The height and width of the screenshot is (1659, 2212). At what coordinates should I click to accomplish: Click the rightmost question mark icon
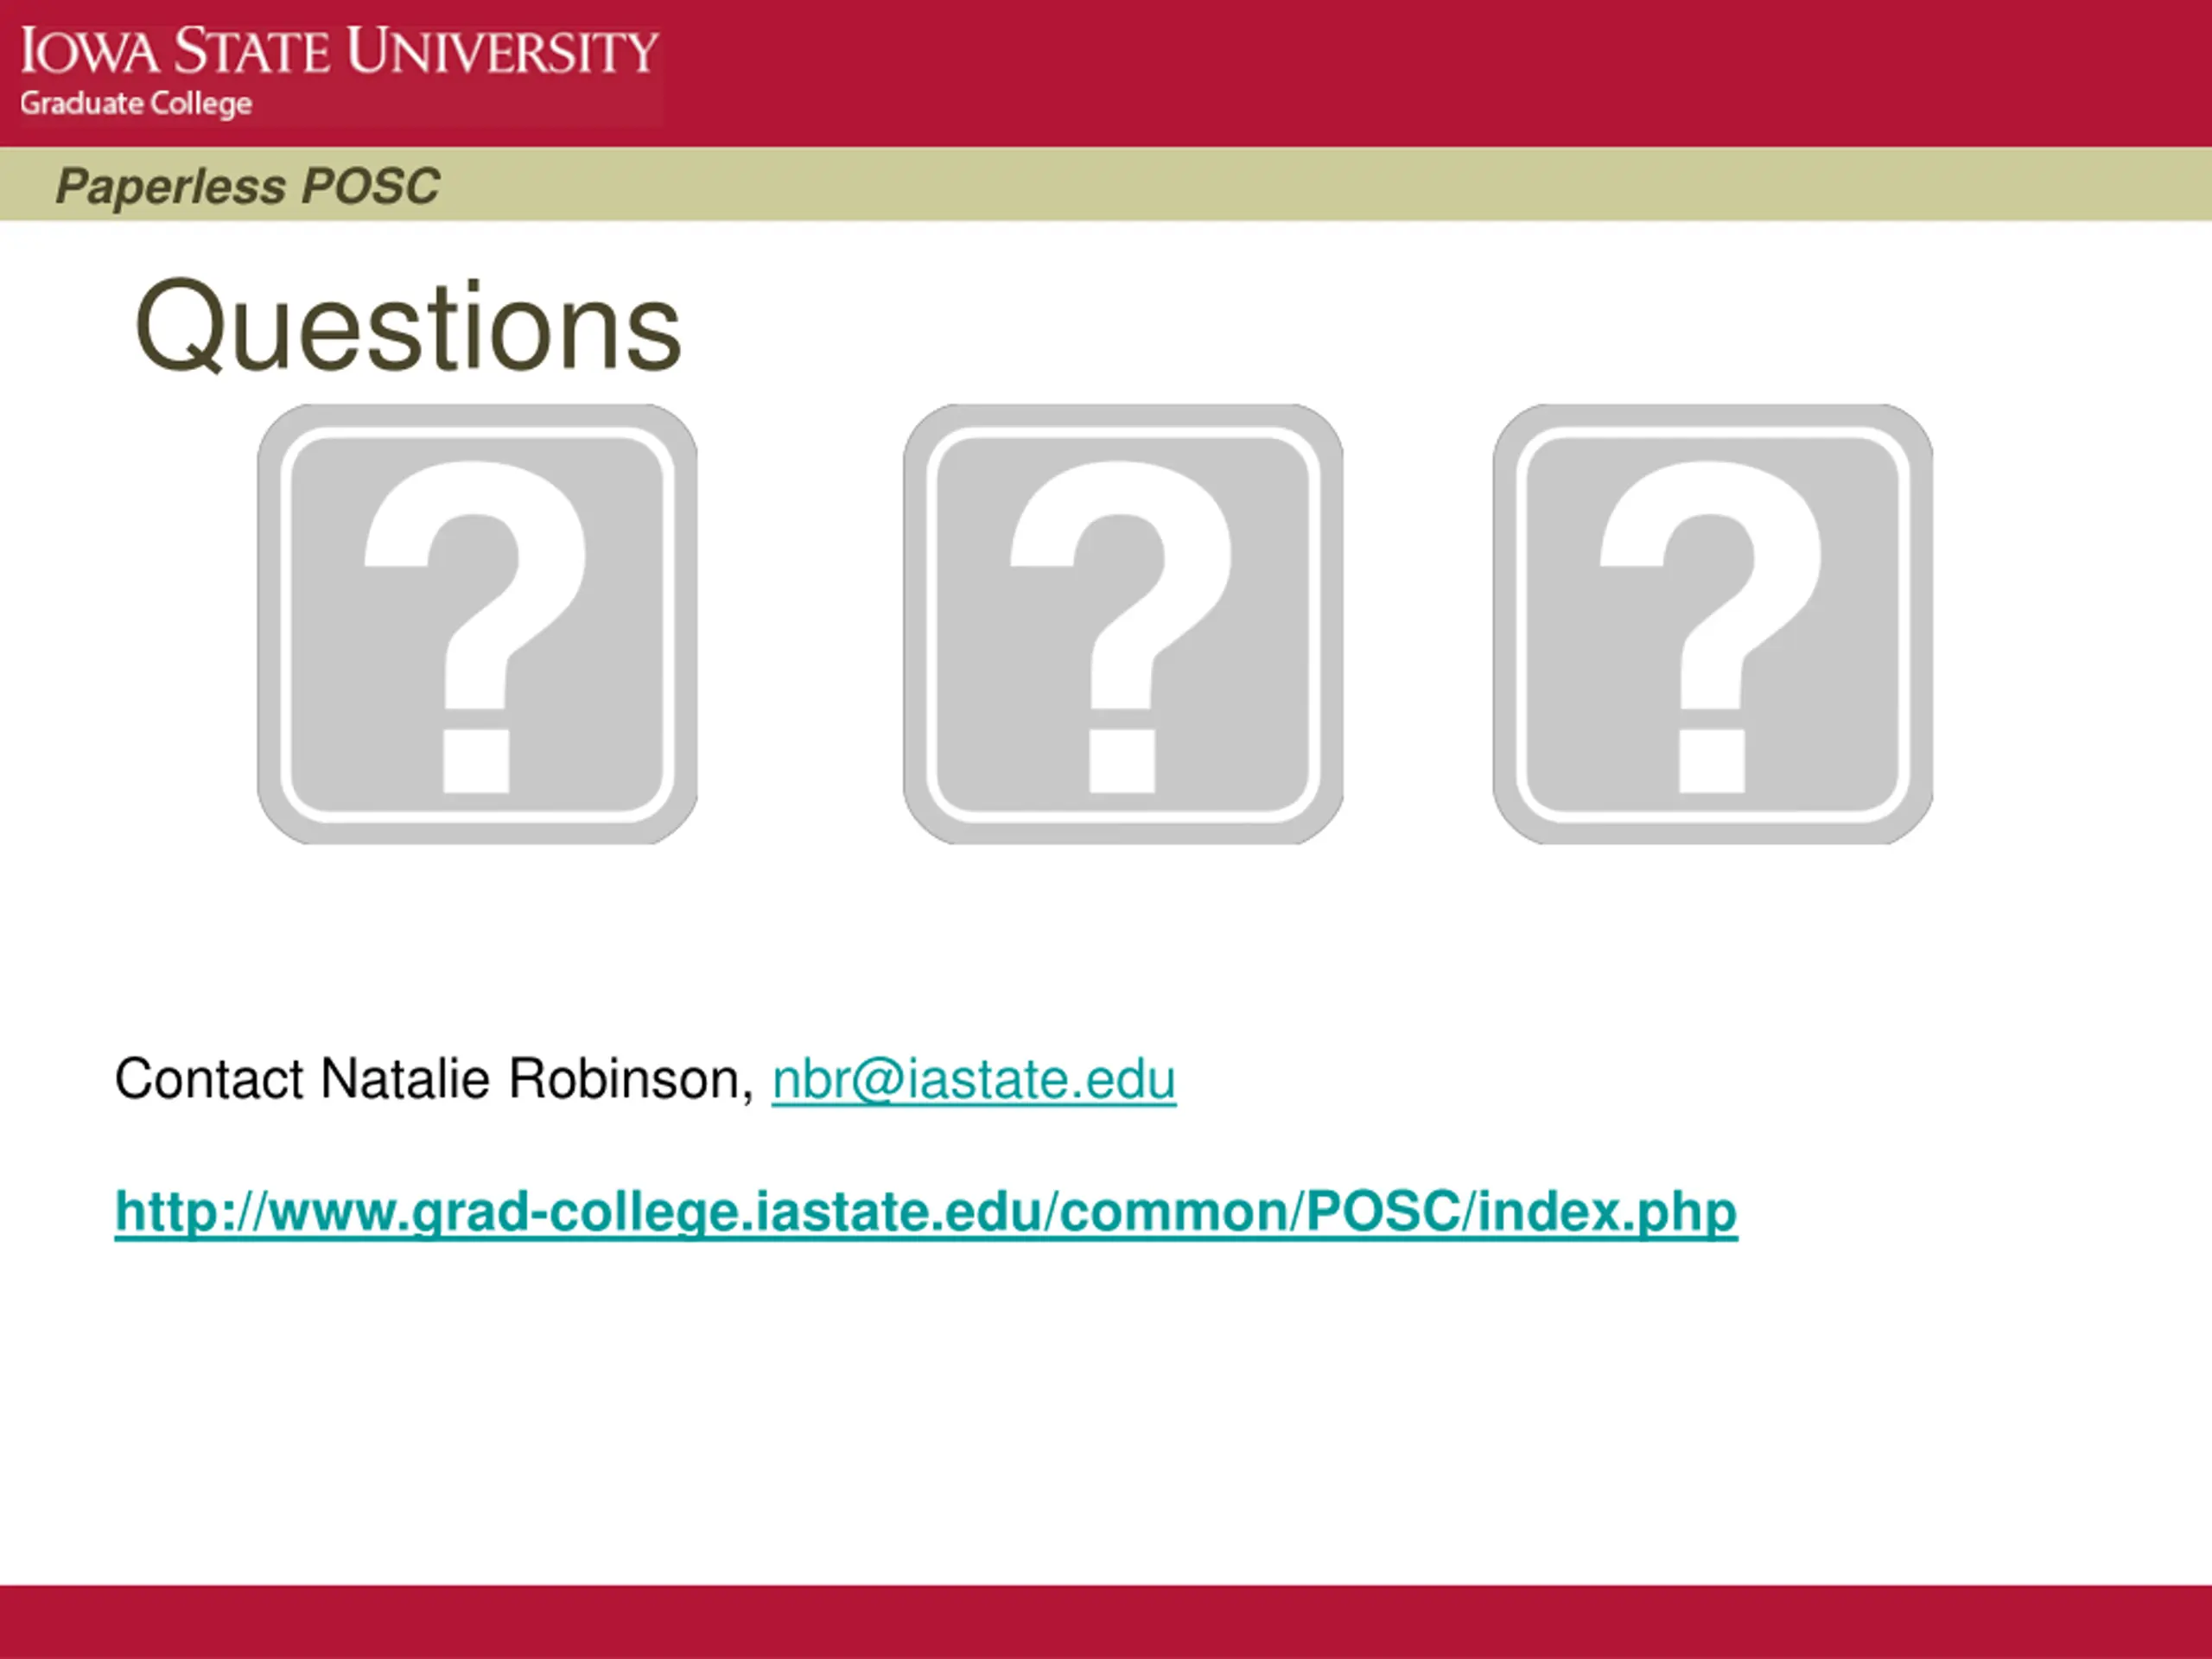(x=1712, y=623)
